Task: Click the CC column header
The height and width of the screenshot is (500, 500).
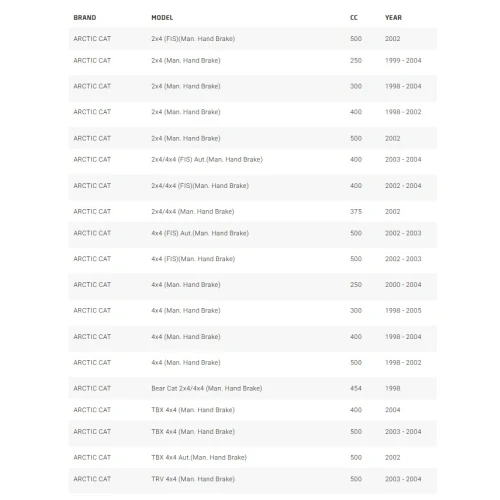Action: point(354,18)
